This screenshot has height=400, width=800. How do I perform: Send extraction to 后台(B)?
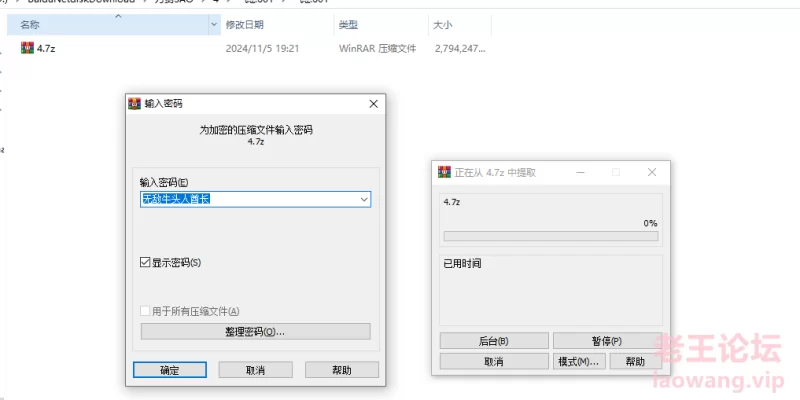coord(494,341)
